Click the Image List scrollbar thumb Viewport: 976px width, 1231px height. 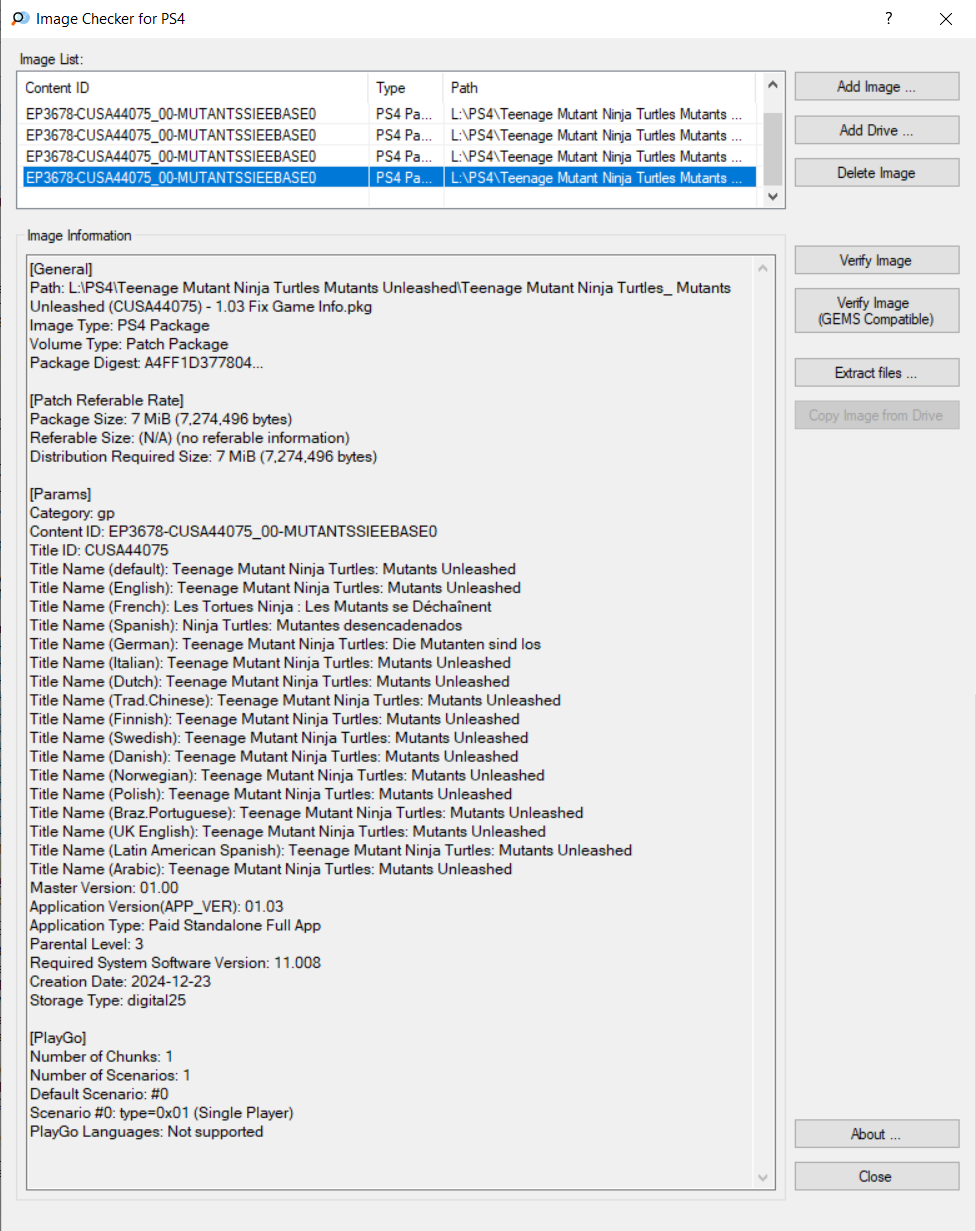pyautogui.click(x=771, y=147)
